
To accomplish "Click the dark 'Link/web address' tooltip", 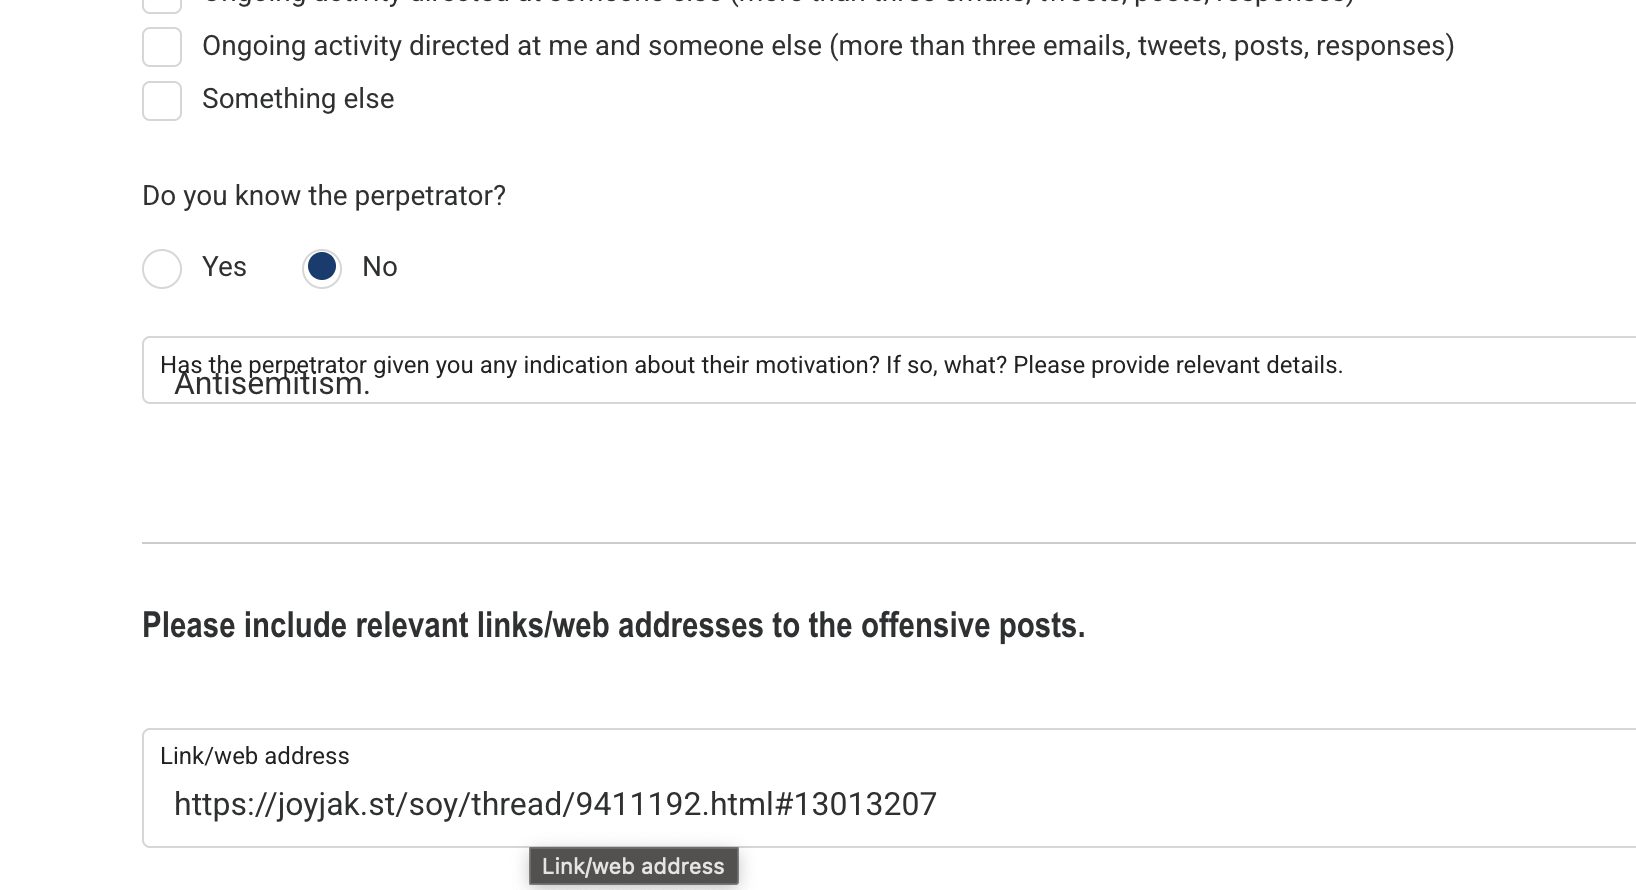I will click(x=633, y=866).
